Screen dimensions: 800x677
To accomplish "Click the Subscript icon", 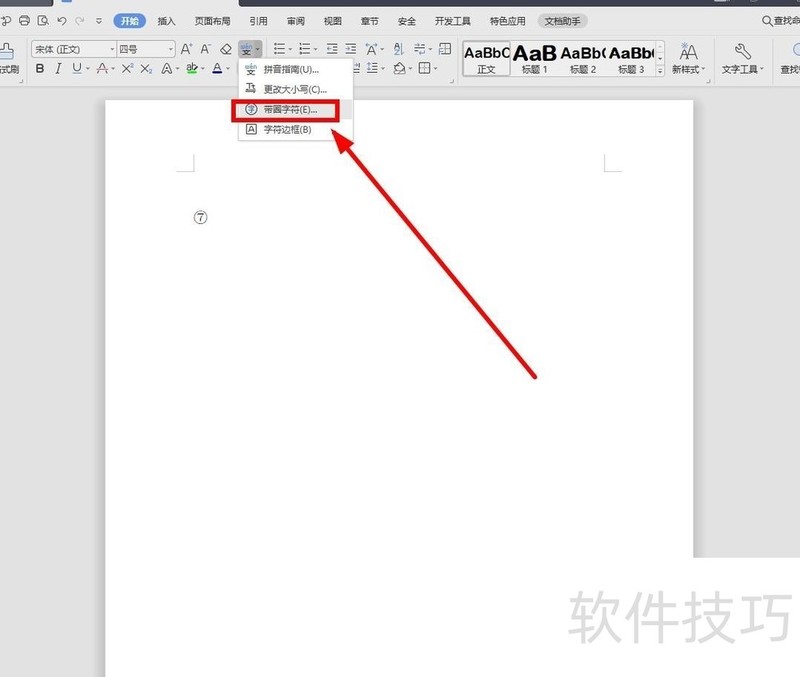I will 146,68.
